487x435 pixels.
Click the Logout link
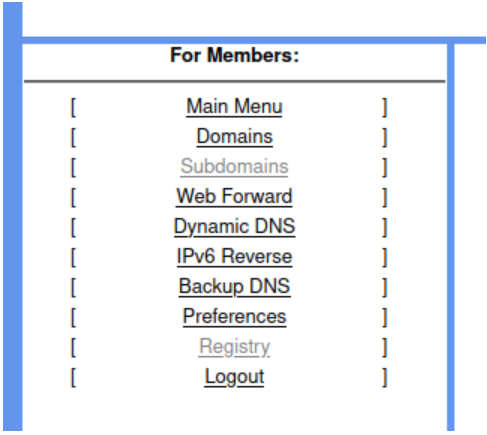[234, 377]
